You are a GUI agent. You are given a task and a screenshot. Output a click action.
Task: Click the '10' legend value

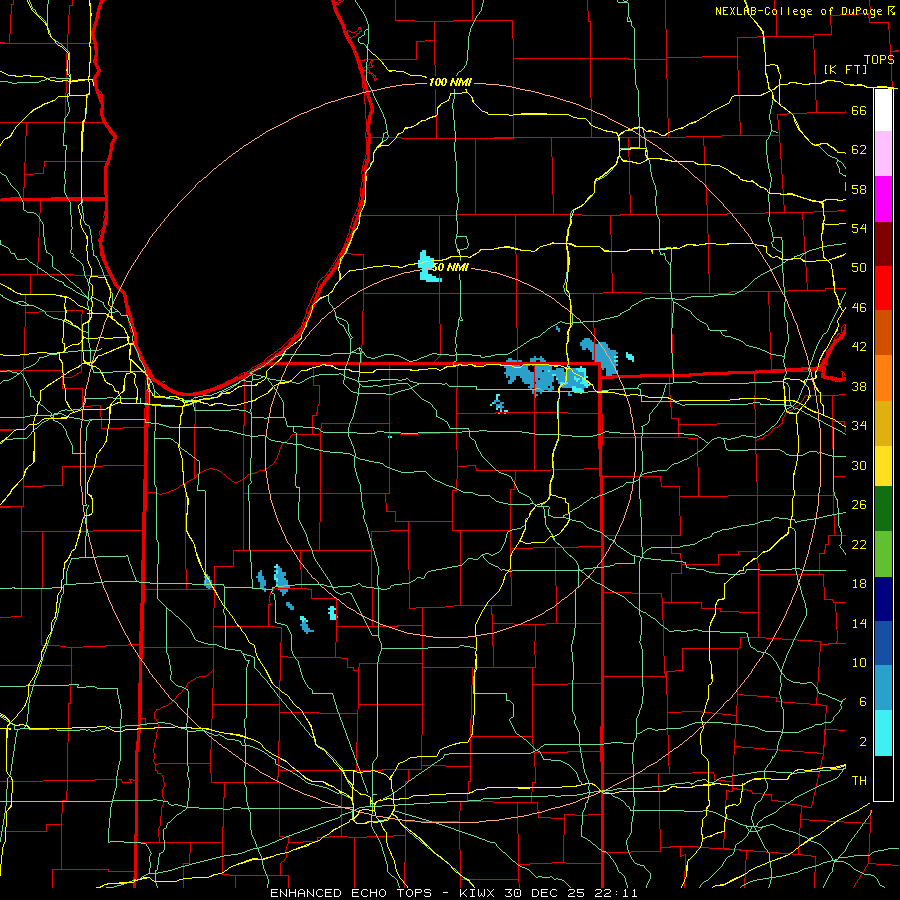click(859, 662)
